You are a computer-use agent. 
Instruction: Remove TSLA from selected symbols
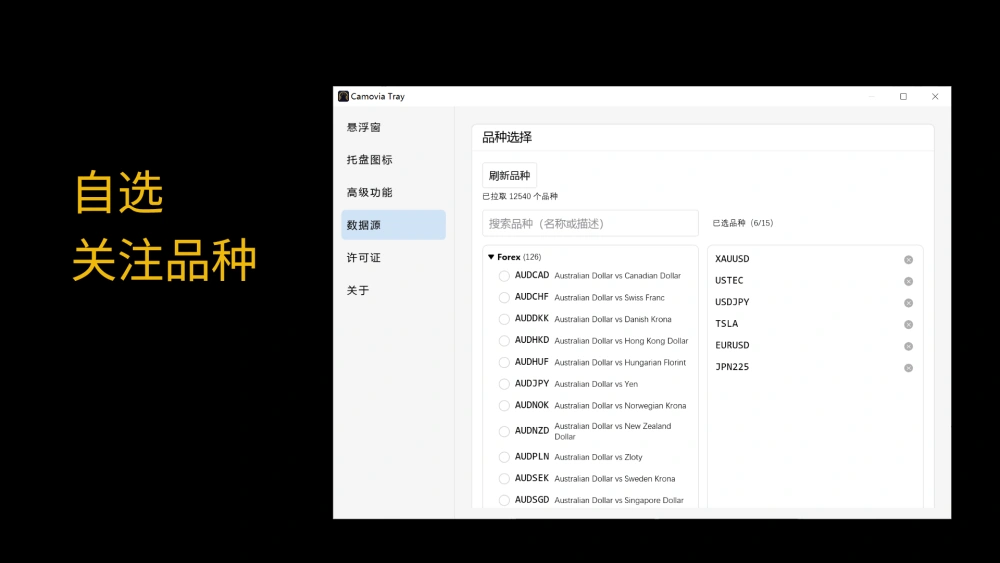908,325
